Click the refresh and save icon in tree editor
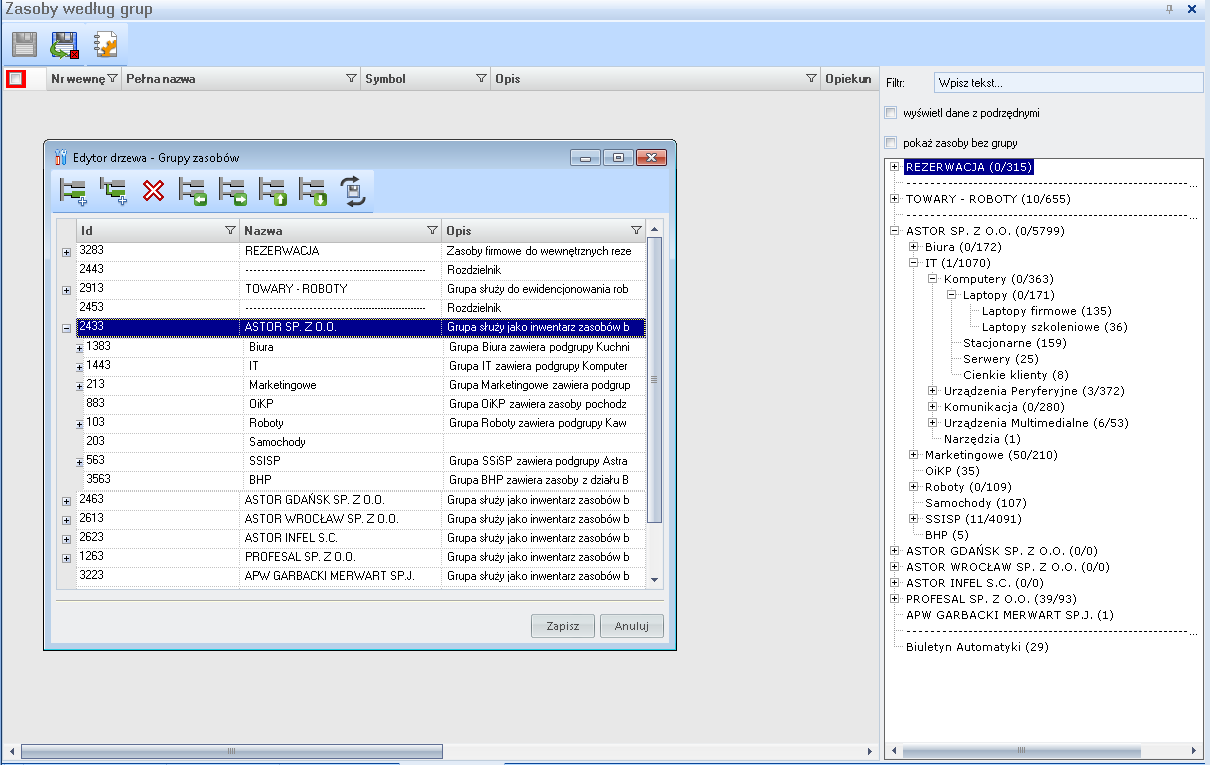The image size is (1210, 765). (354, 190)
